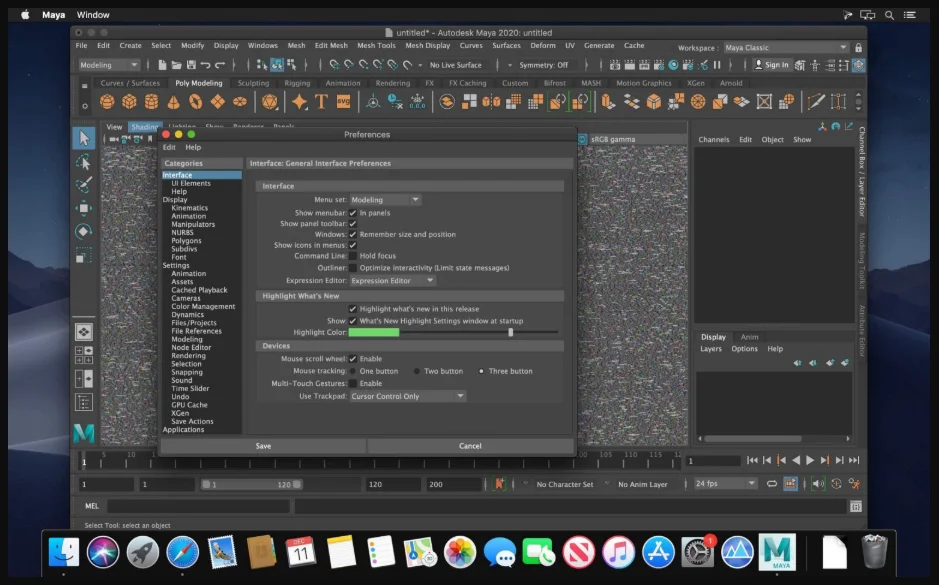This screenshot has width=939, height=585.
Task: Click the New Scene icon
Action: coord(162,65)
